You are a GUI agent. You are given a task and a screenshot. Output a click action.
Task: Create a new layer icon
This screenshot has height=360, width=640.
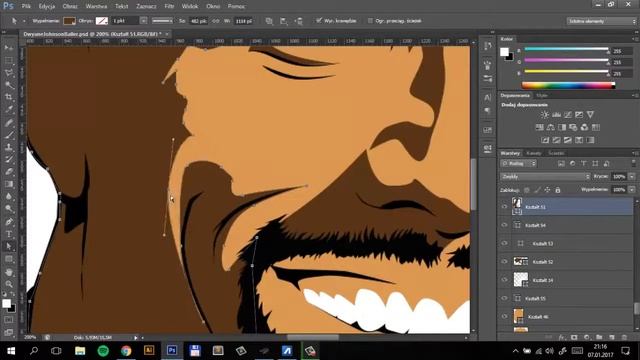[611, 337]
